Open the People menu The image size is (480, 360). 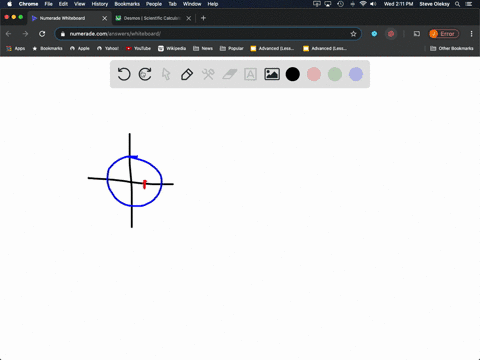point(154,4)
